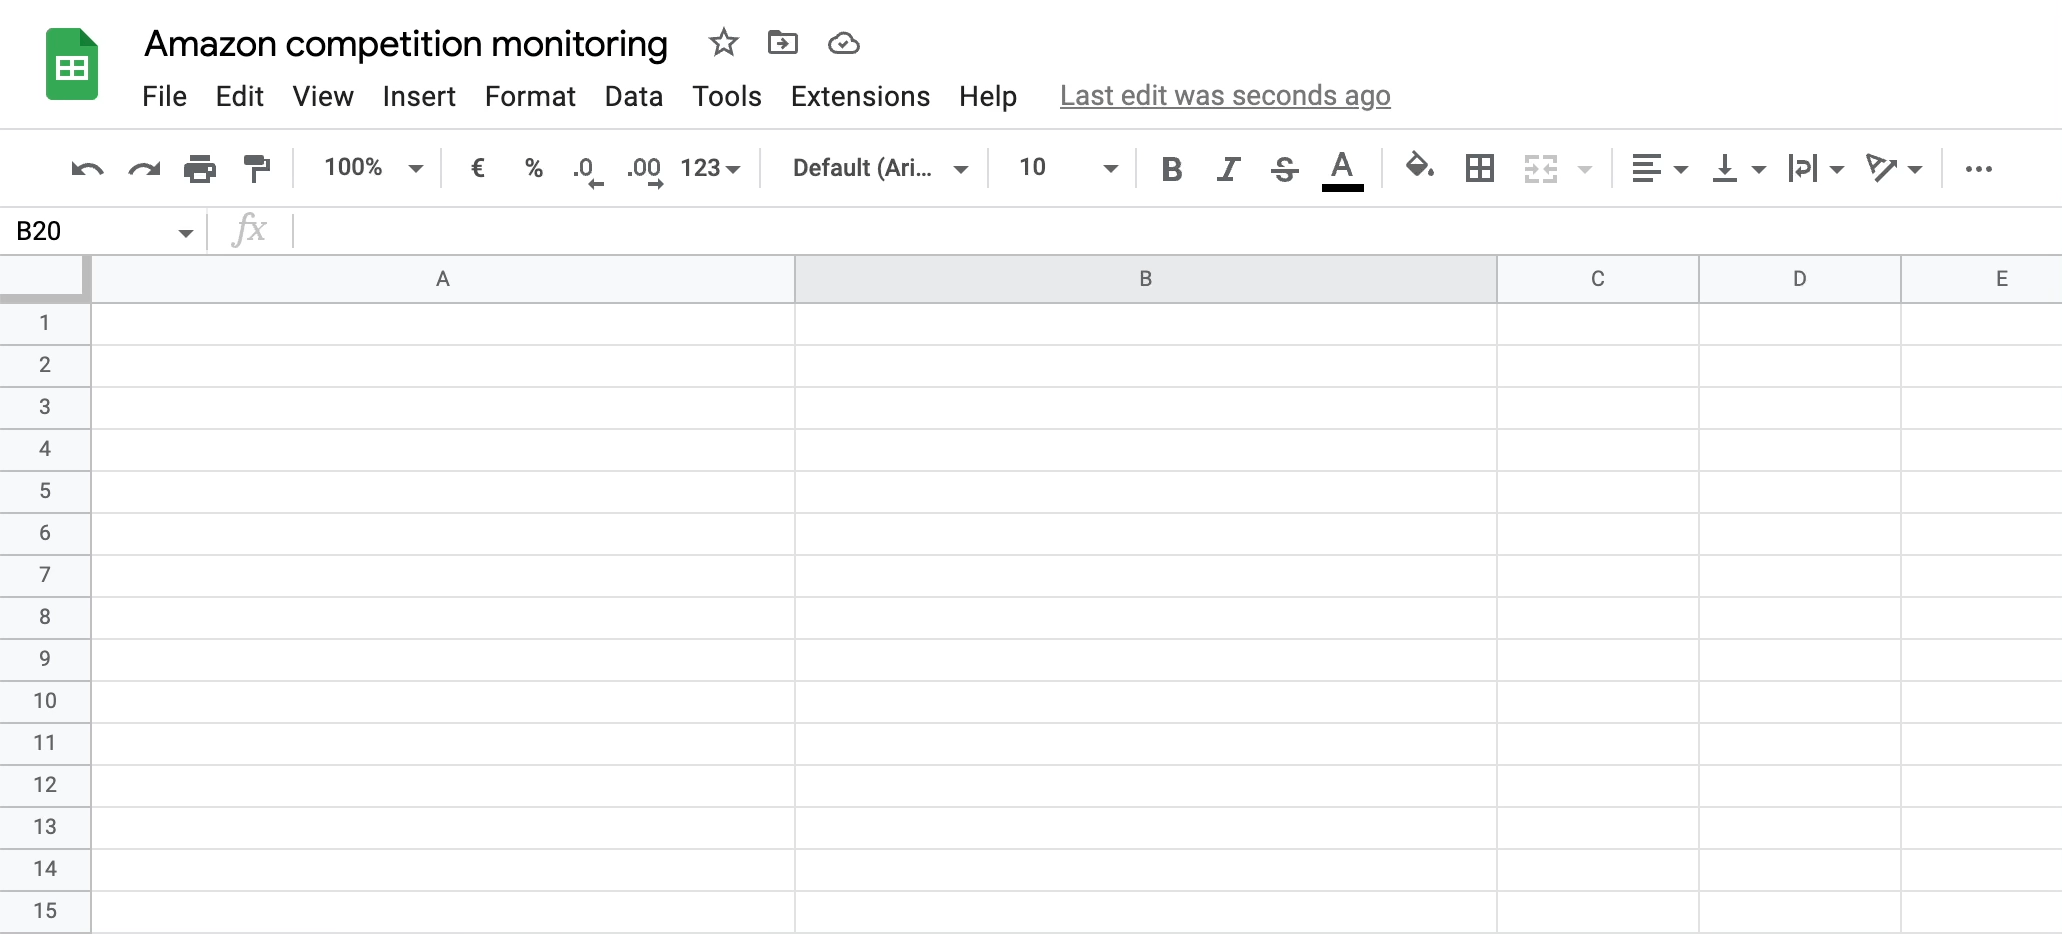Open the Data menu
The height and width of the screenshot is (934, 2062).
coord(633,96)
